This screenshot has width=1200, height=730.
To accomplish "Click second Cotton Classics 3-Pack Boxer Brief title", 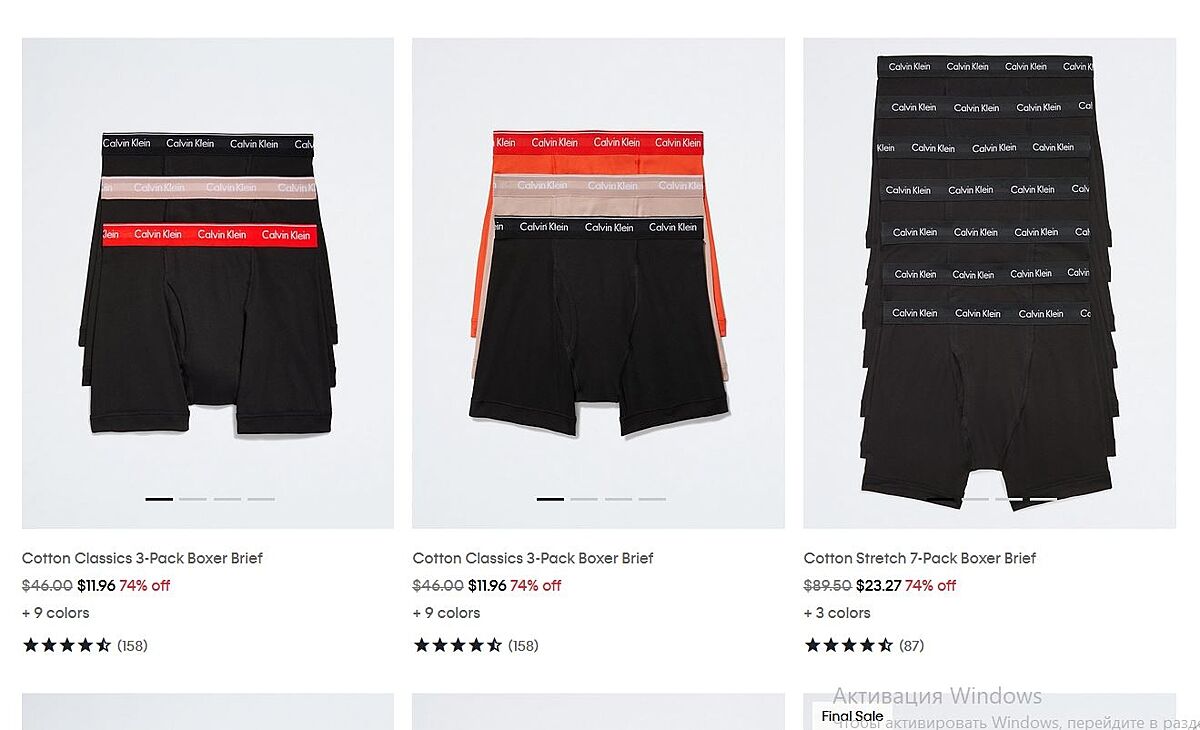I will coord(533,558).
